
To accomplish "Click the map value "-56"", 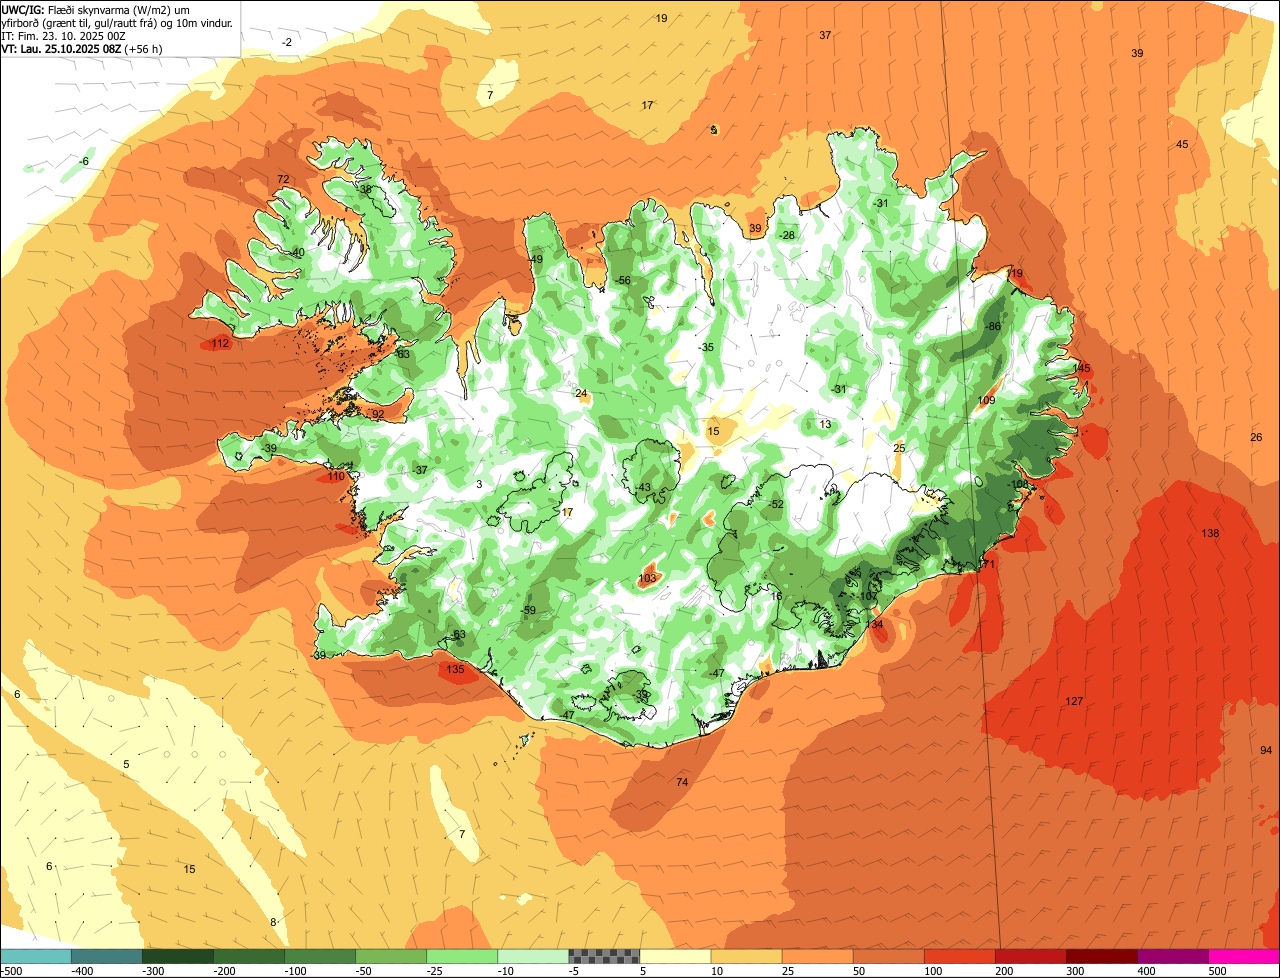I will pos(623,280).
